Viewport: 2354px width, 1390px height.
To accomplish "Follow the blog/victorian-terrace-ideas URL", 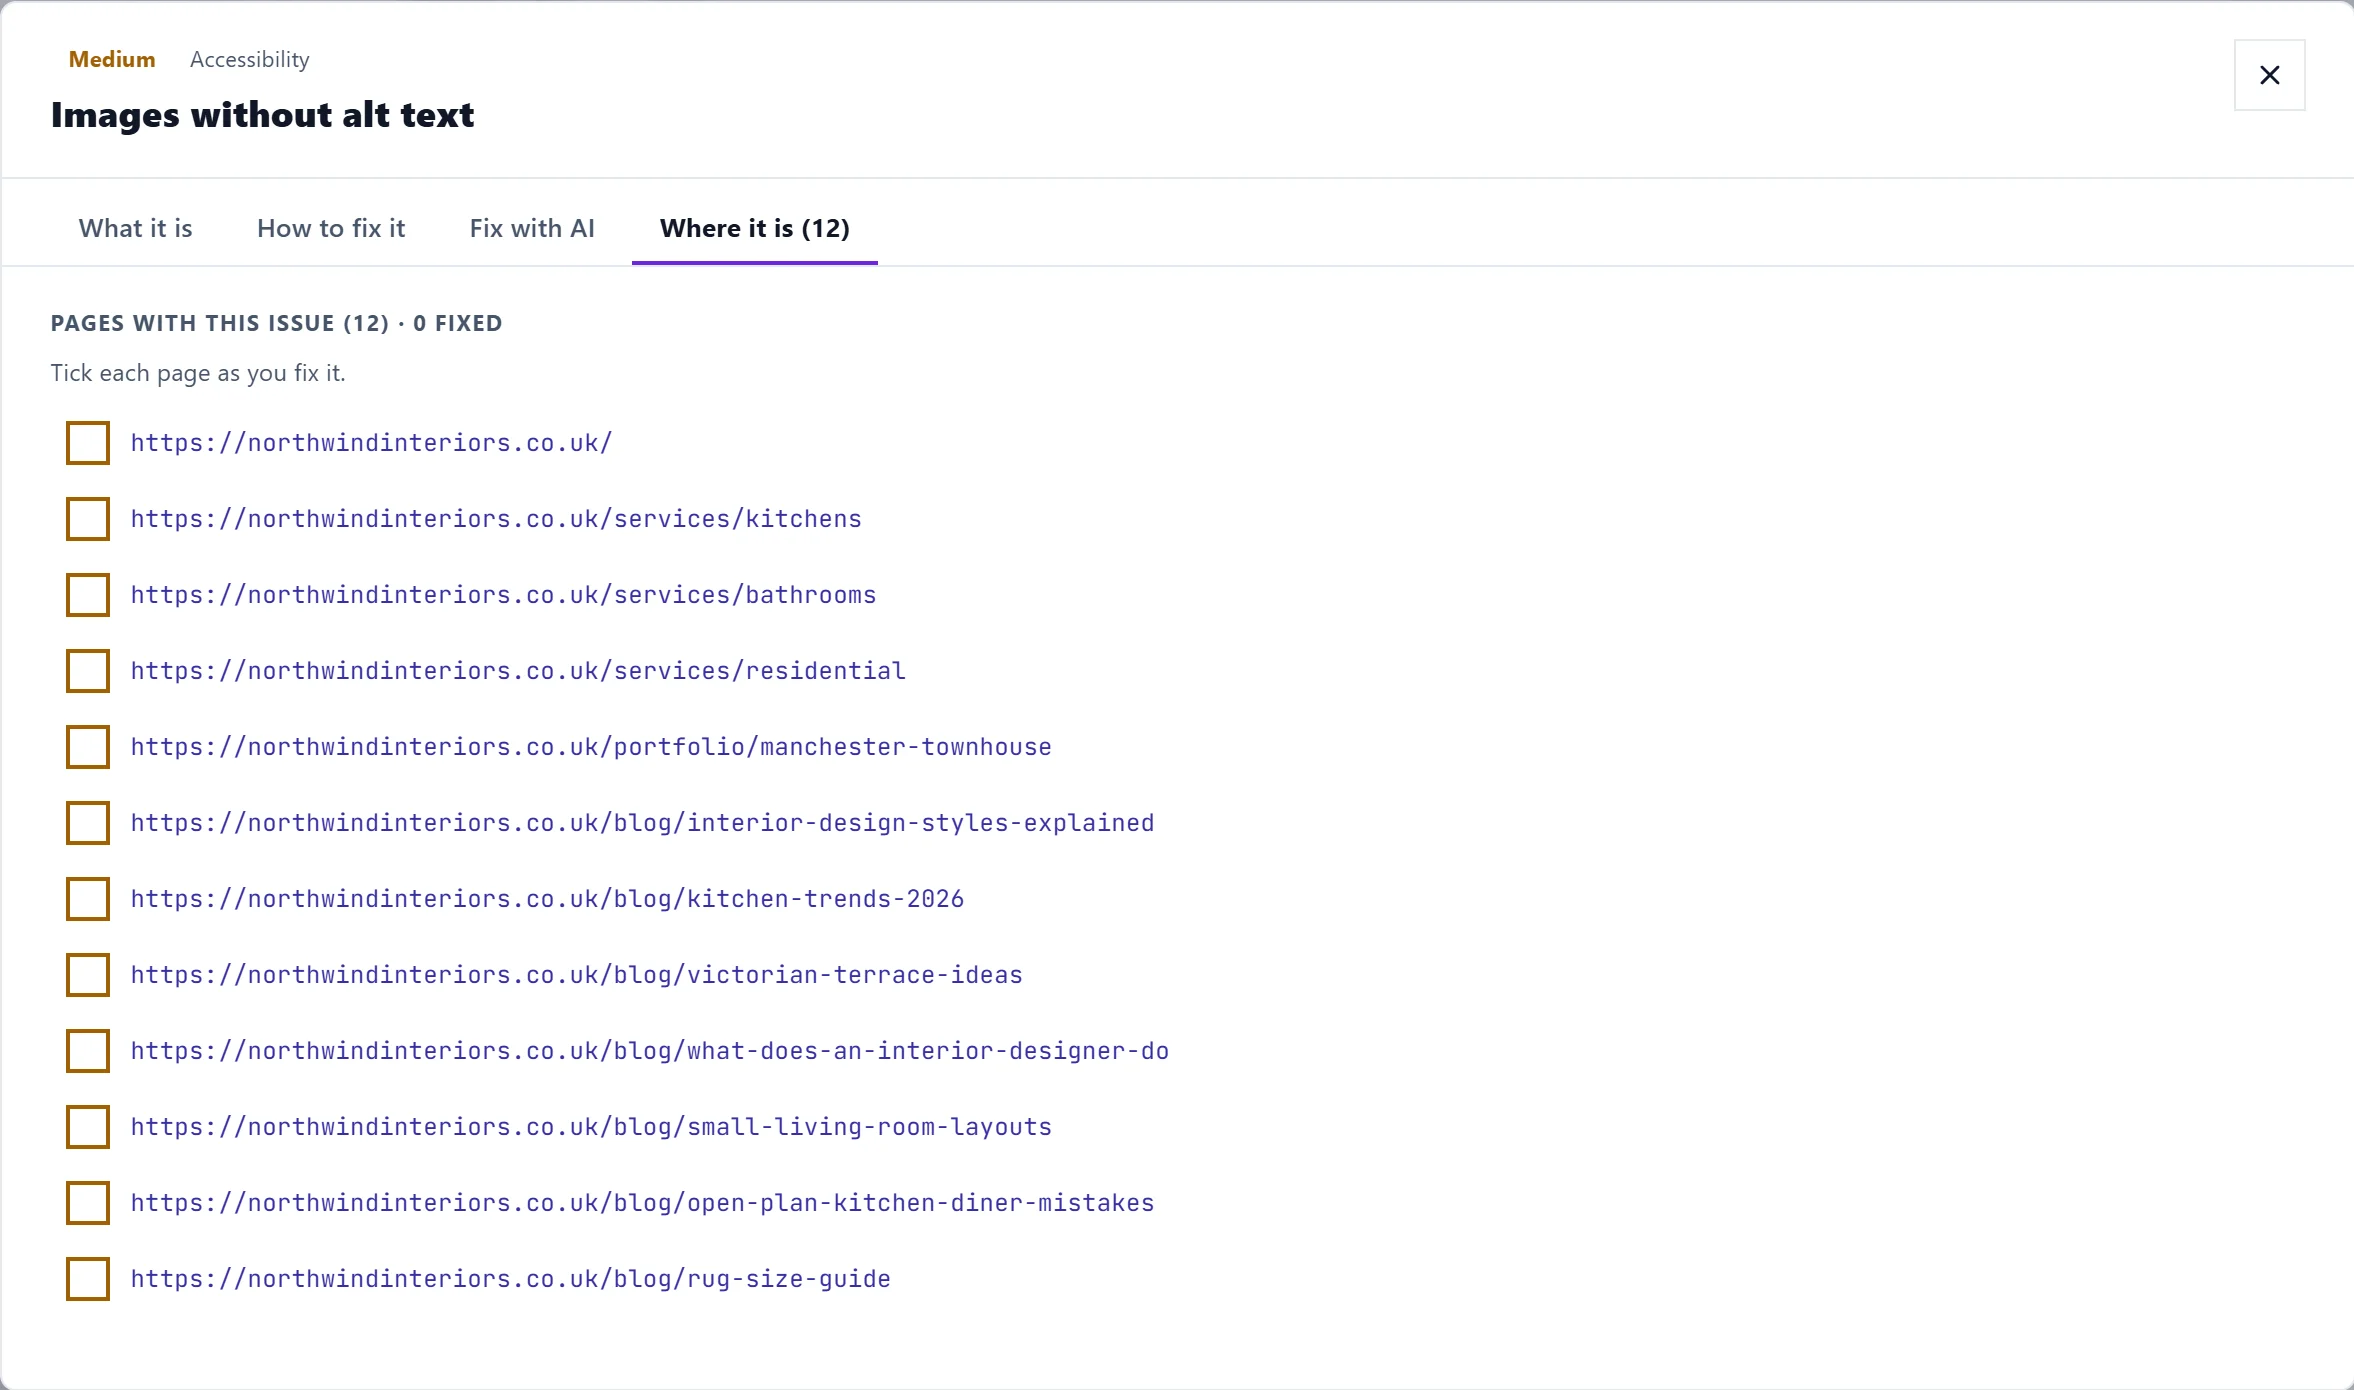I will (x=576, y=975).
